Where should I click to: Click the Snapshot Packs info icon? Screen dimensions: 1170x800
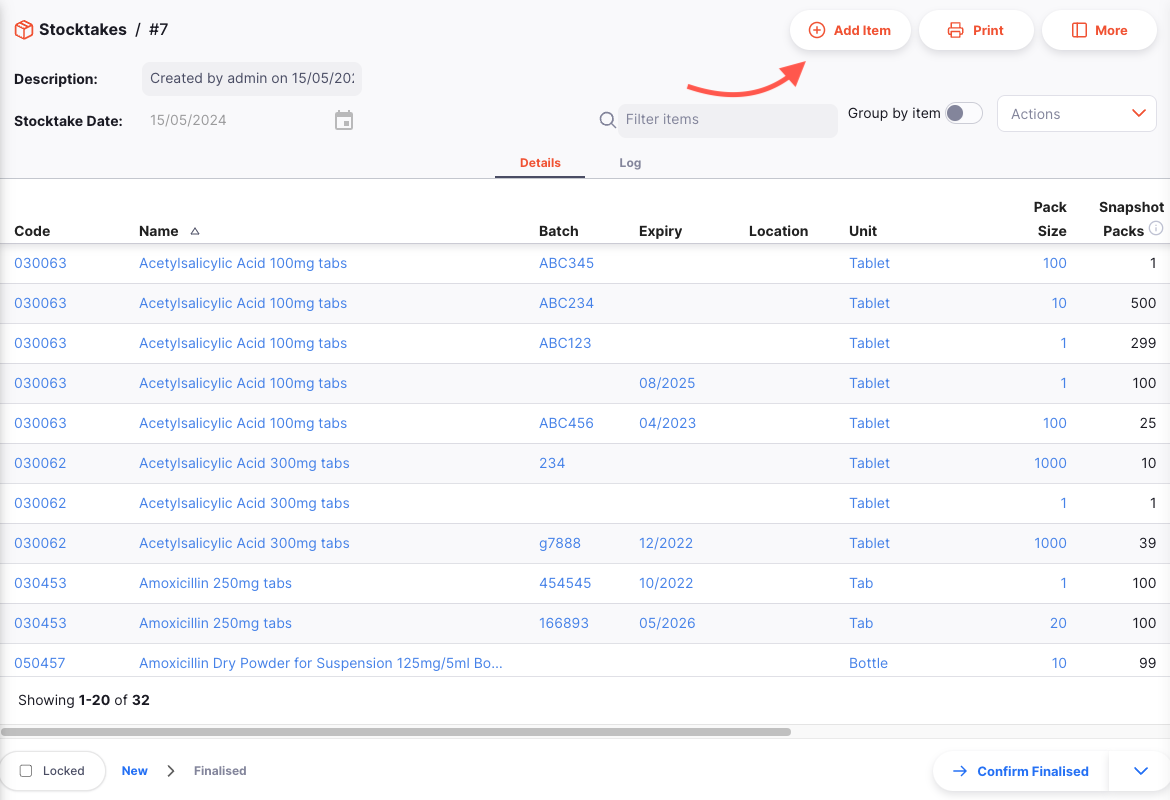pos(1156,228)
